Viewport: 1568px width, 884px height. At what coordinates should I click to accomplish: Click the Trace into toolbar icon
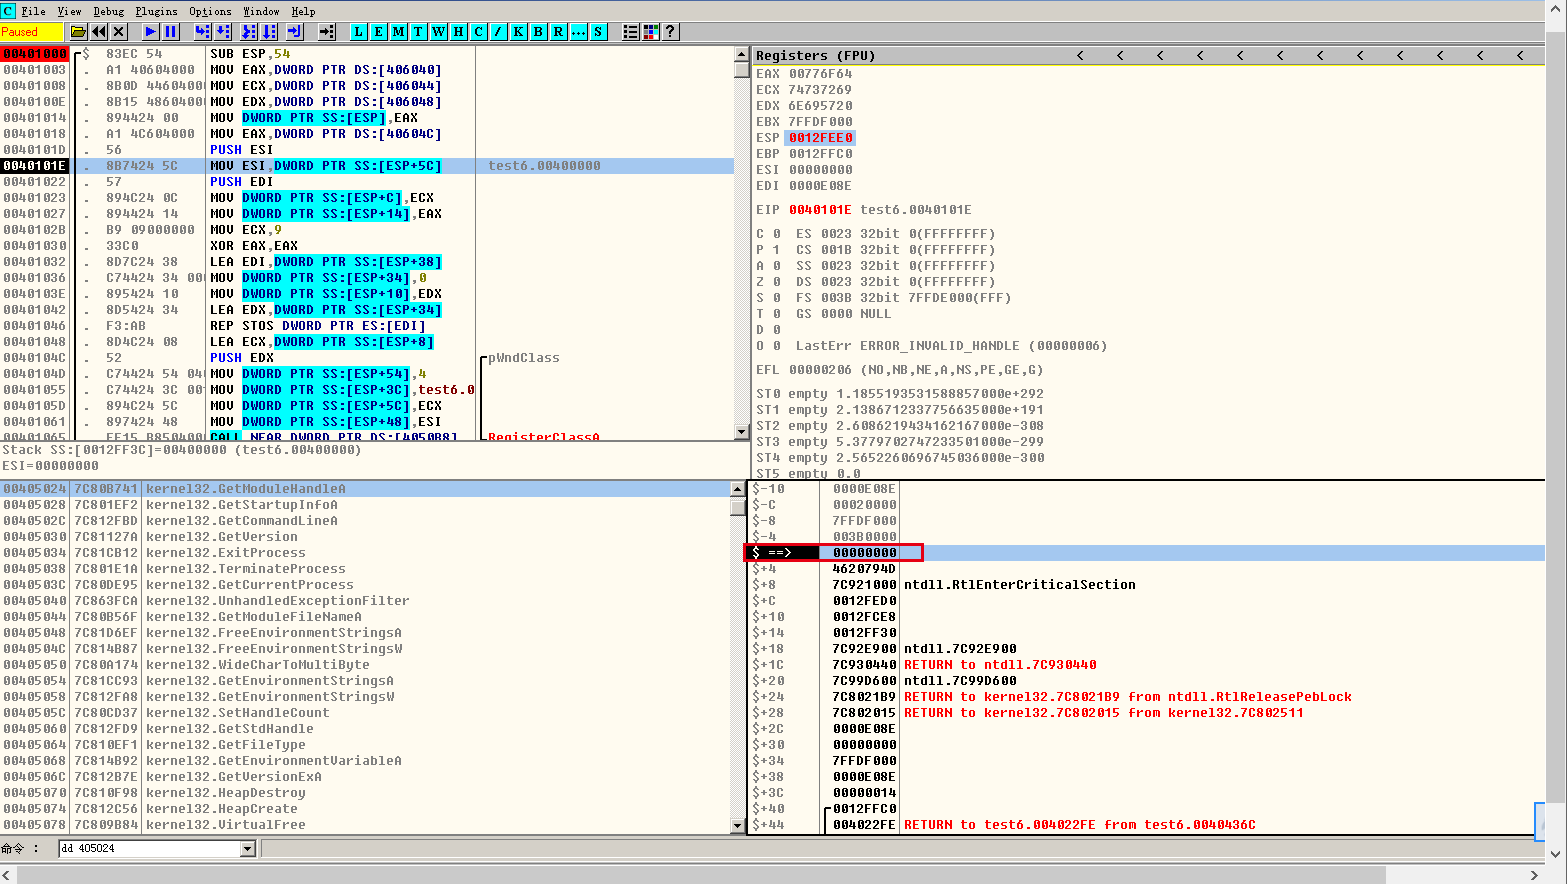point(249,32)
